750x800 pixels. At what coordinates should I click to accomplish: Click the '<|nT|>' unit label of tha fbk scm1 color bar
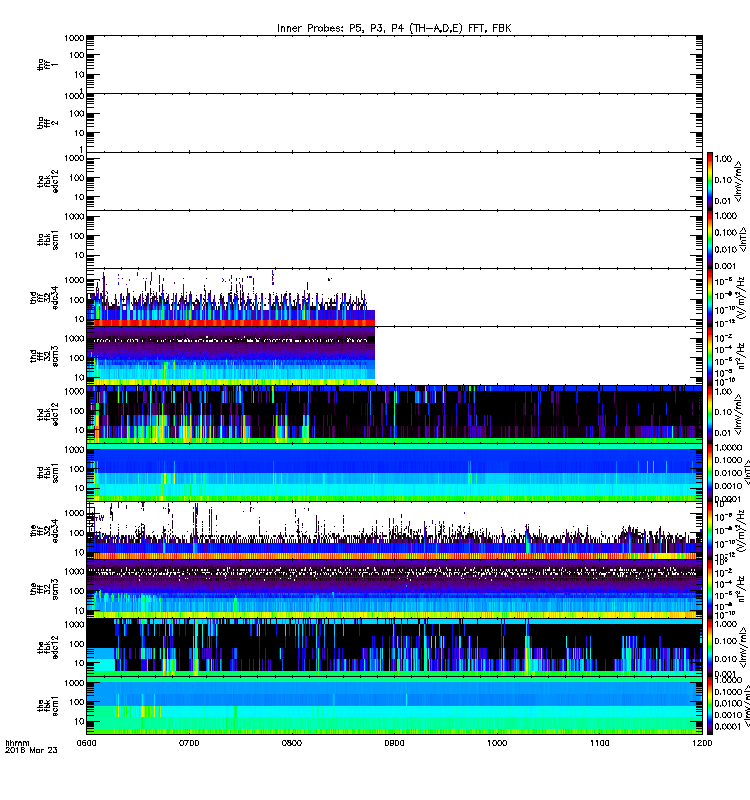pos(742,239)
